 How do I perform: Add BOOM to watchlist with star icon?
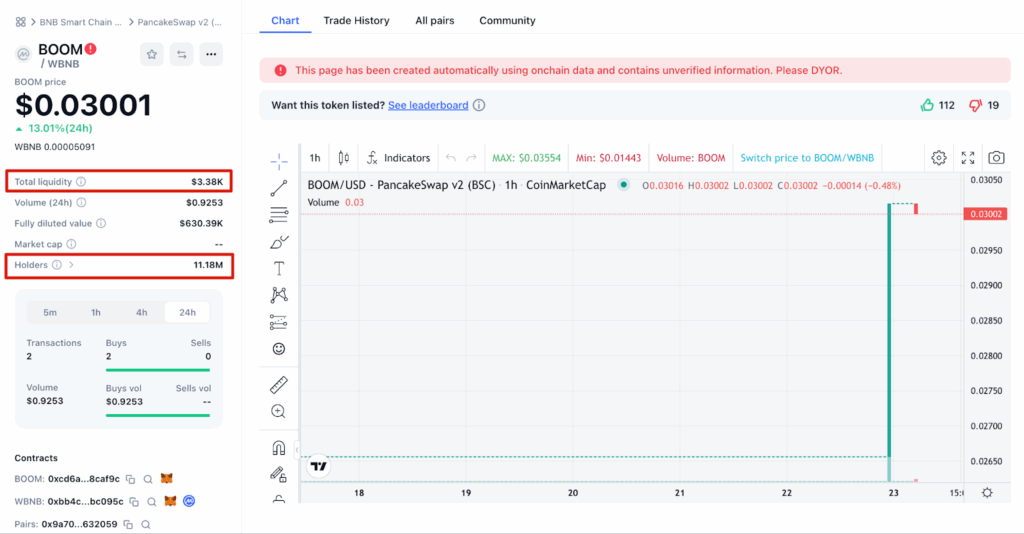click(152, 54)
